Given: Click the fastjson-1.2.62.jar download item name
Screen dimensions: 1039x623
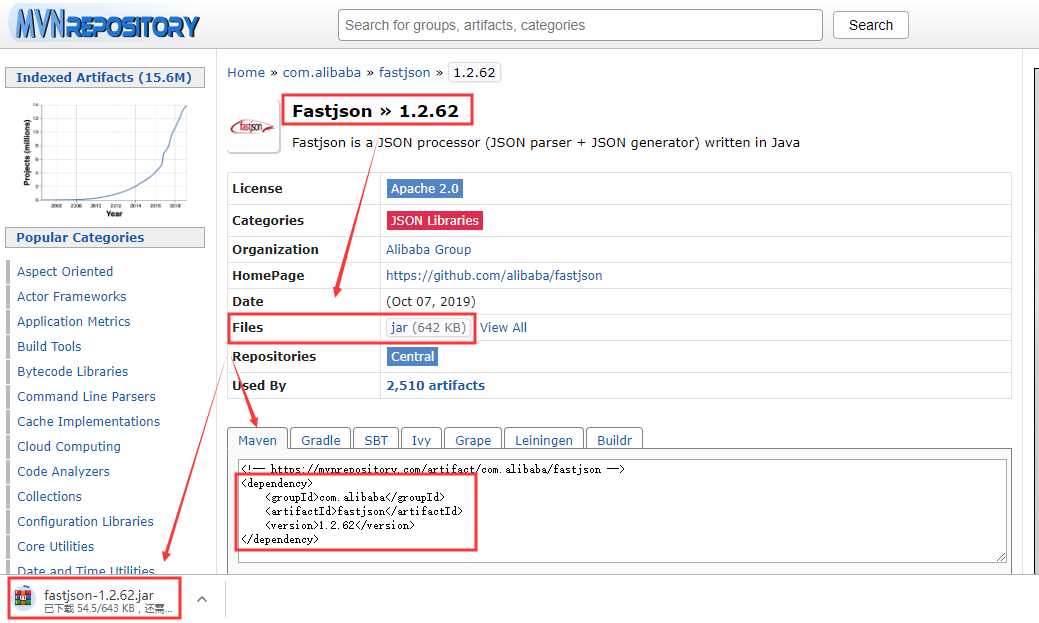Looking at the screenshot, I should click(99, 595).
